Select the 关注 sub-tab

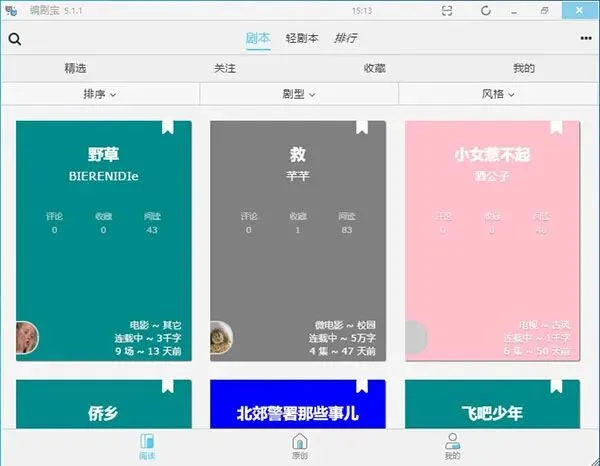tap(225, 68)
